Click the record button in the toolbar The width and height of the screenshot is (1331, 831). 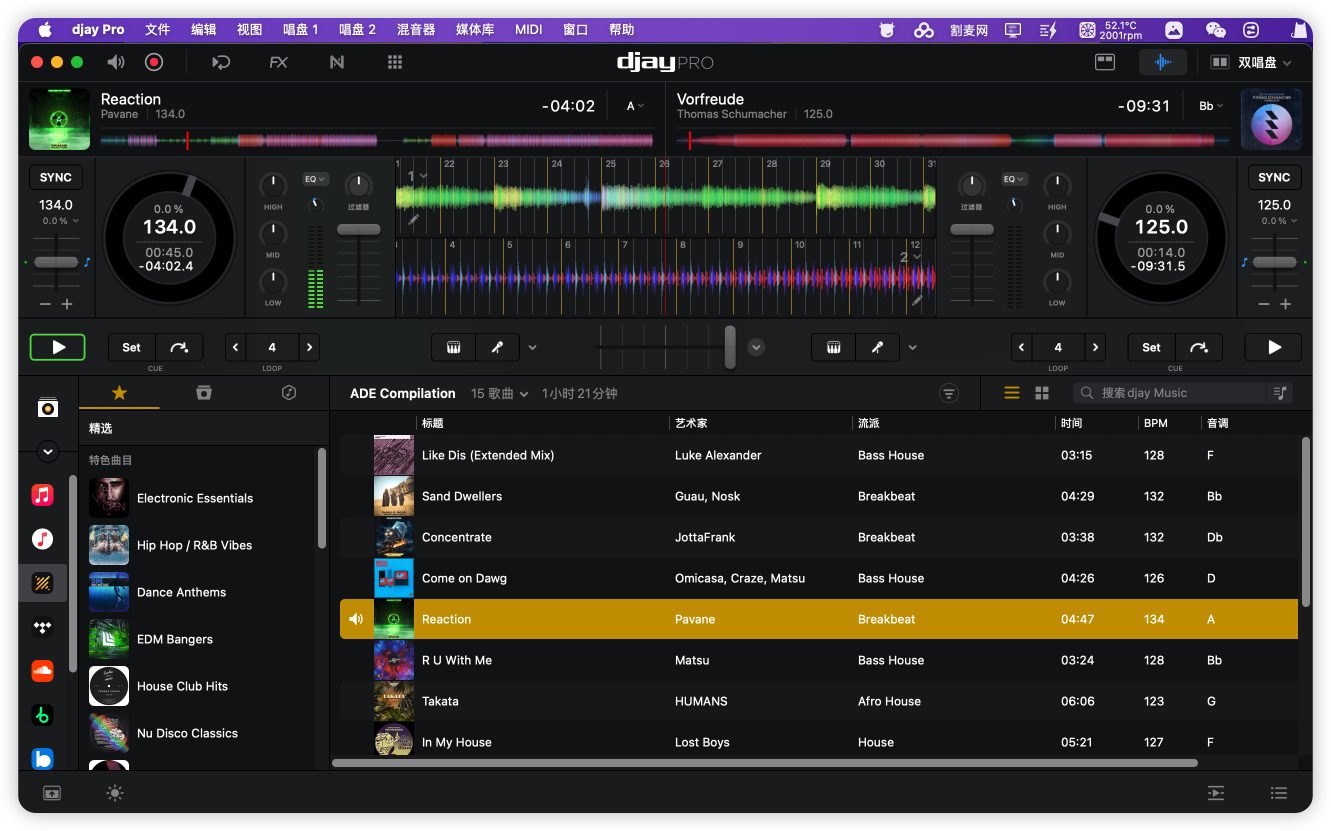pyautogui.click(x=154, y=62)
